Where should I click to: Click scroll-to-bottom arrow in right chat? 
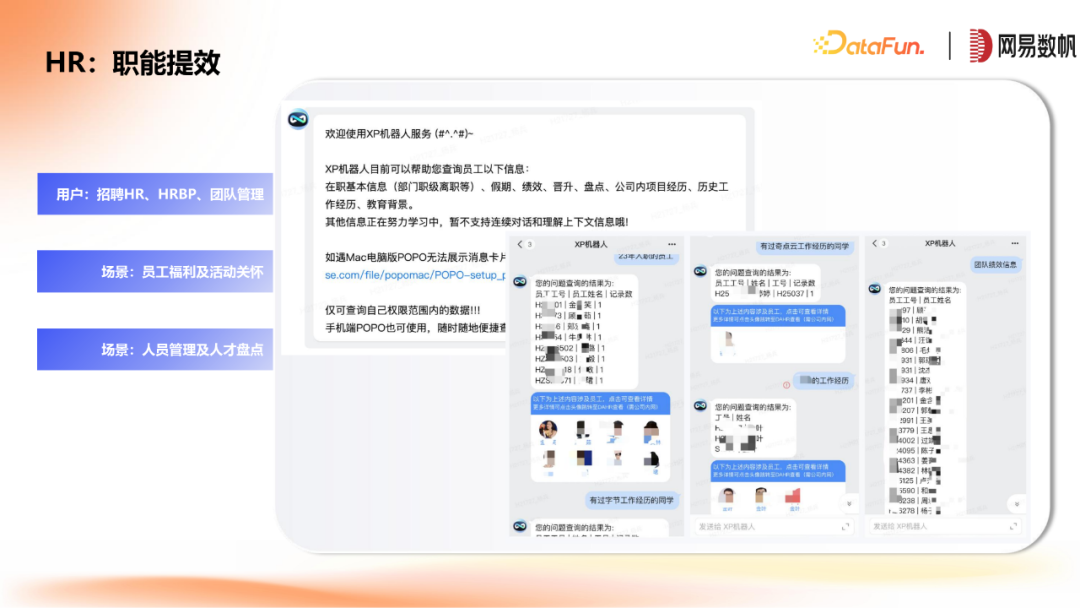[1017, 504]
